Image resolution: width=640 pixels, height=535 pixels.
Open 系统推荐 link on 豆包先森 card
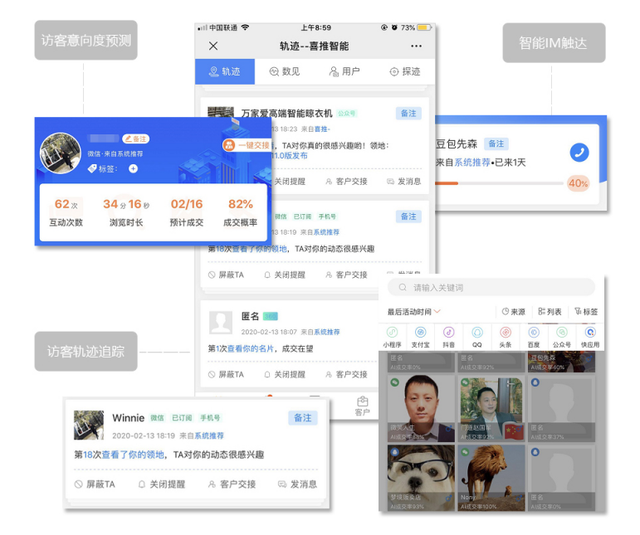[x=472, y=162]
